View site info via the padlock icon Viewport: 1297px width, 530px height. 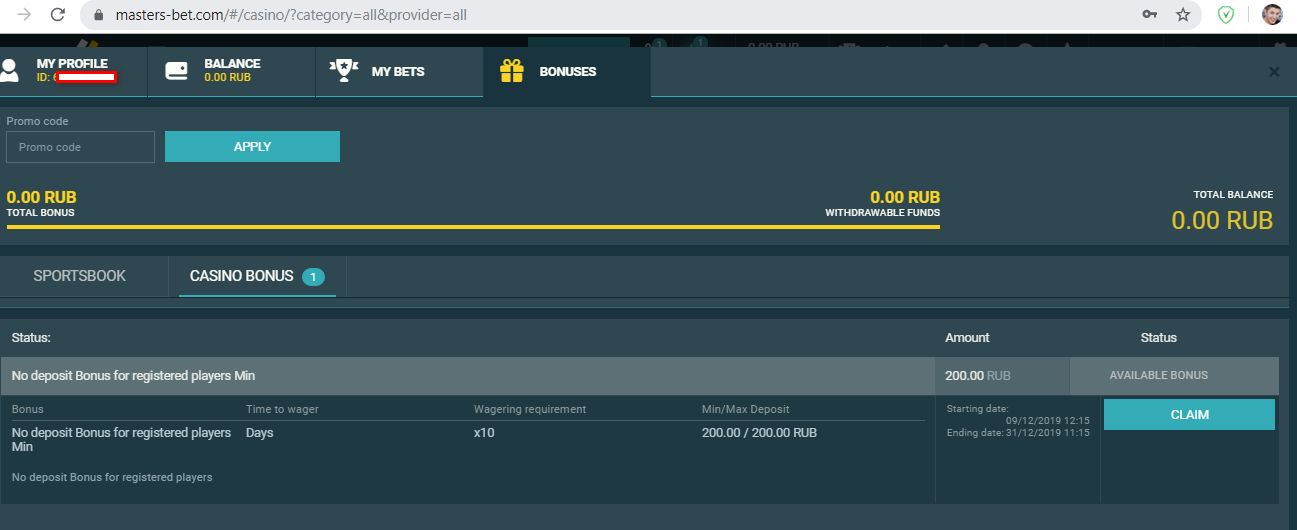pos(98,15)
